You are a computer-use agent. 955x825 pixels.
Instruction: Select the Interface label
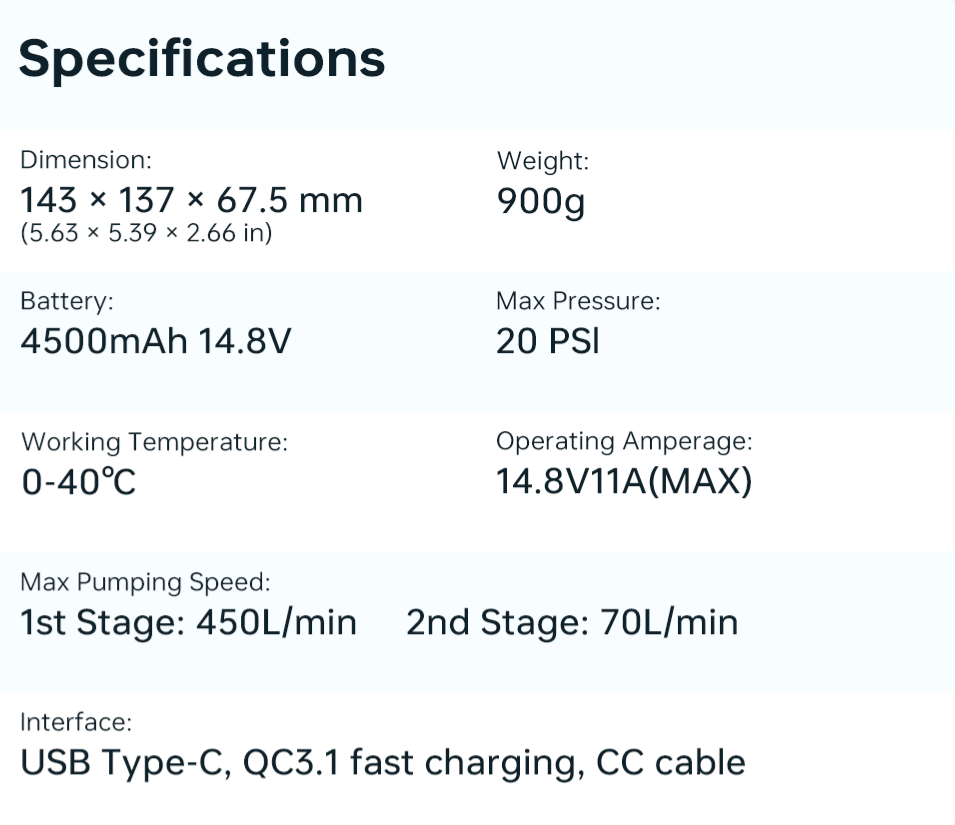pos(76,722)
